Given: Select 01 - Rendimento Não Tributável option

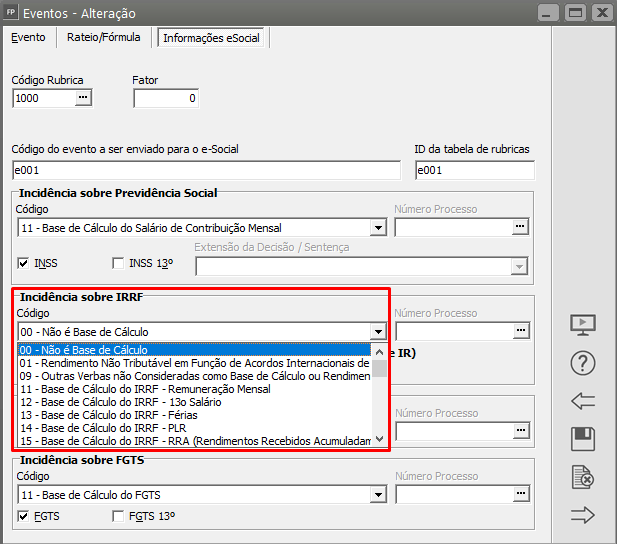Looking at the screenshot, I should click(195, 363).
